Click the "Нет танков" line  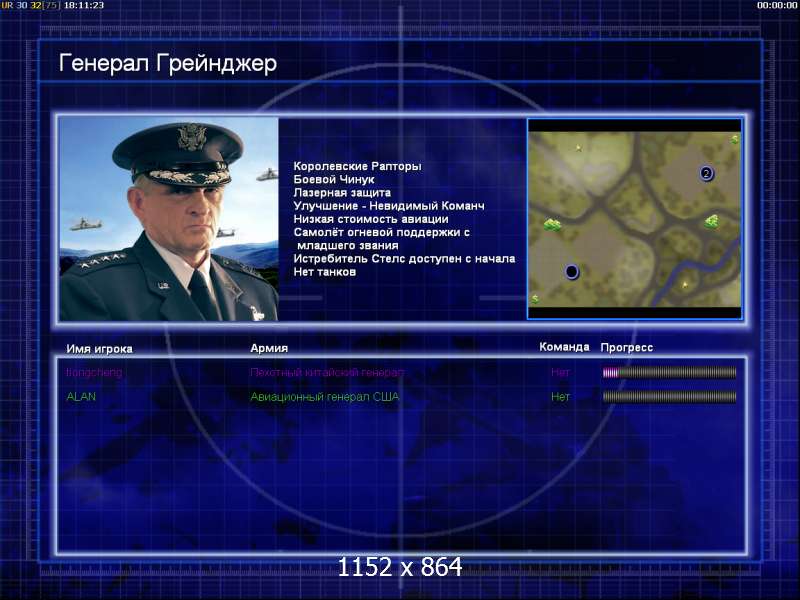[324, 272]
